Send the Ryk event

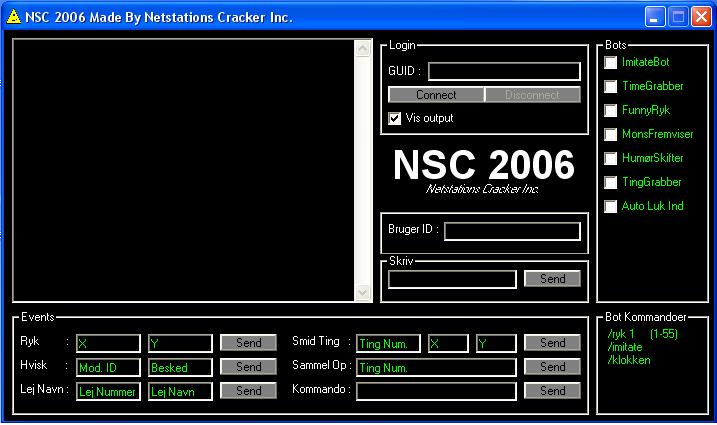[248, 343]
